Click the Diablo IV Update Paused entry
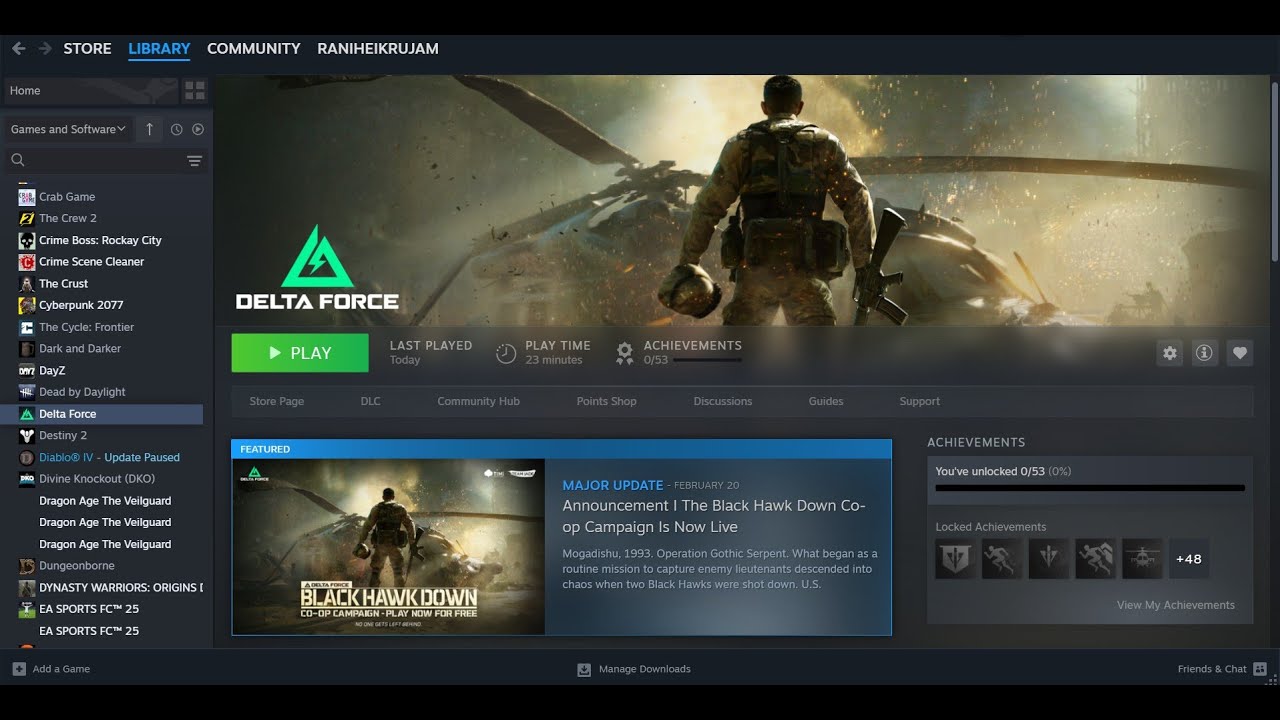Screen dimensions: 1280x720 (x=109, y=457)
